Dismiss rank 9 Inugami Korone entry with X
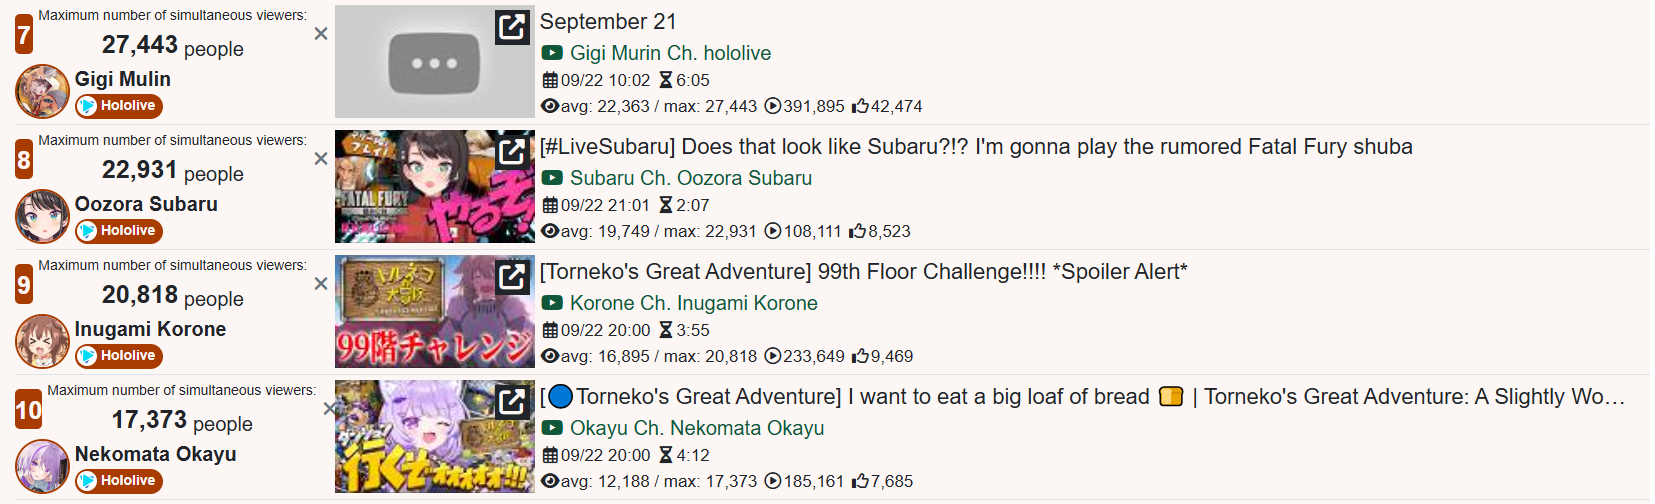This screenshot has height=504, width=1655. coord(321,284)
